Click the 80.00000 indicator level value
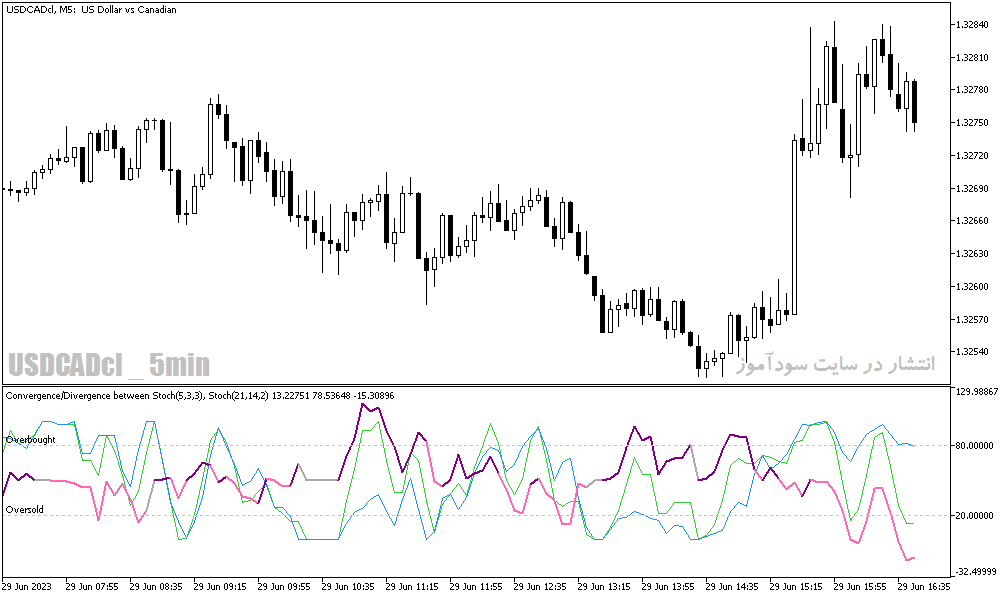 coord(975,445)
